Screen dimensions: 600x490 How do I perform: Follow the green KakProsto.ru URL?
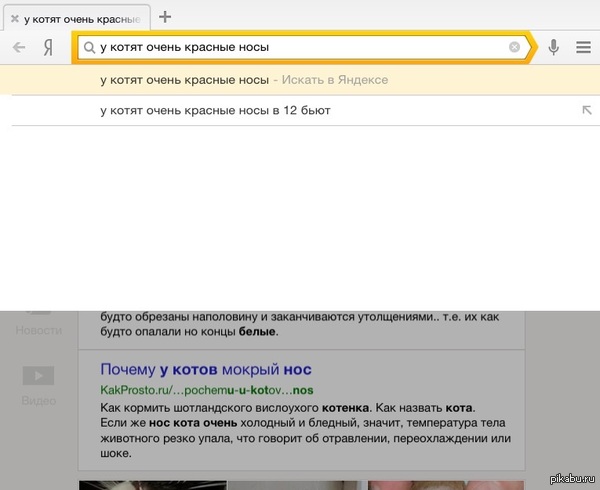pos(207,389)
